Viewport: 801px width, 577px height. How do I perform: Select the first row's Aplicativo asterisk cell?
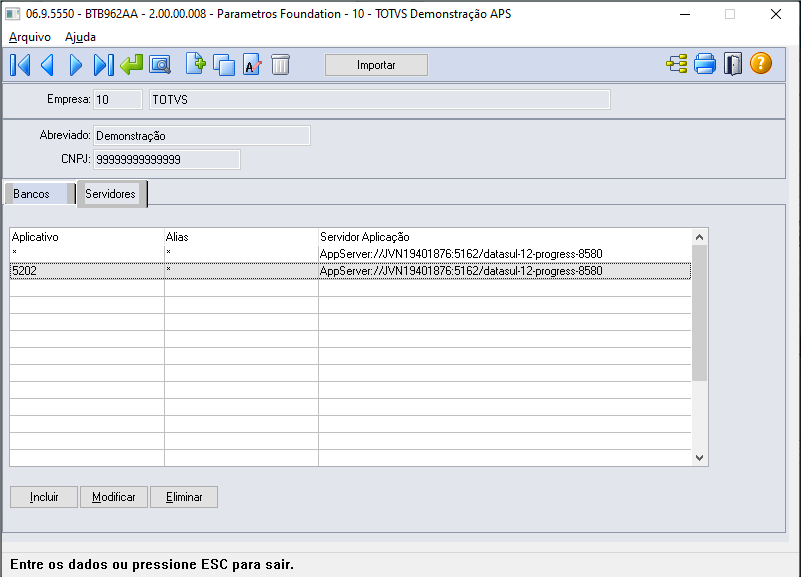click(87, 254)
